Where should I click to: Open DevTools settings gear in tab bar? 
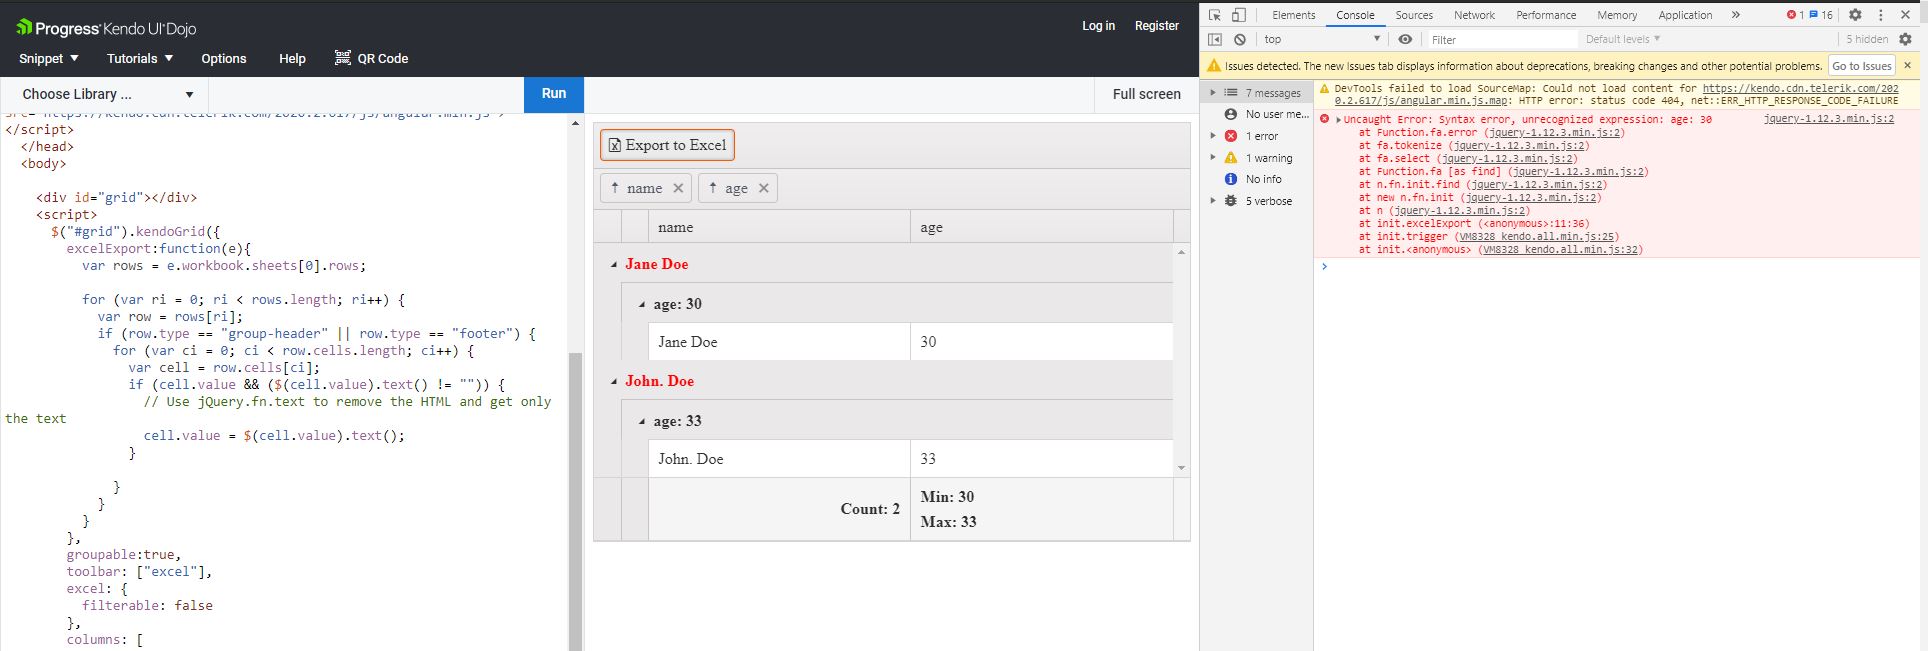click(x=1855, y=15)
